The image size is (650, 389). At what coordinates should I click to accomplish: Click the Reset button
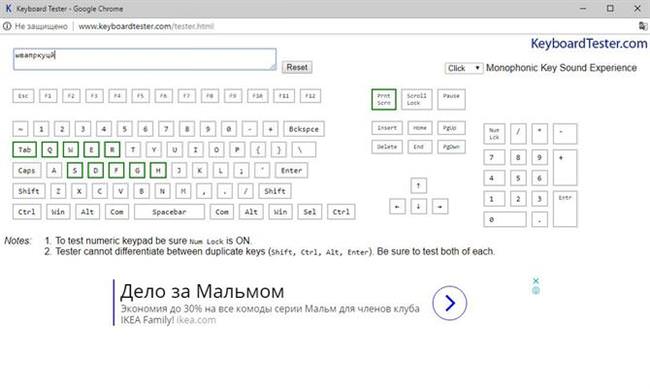coord(297,67)
